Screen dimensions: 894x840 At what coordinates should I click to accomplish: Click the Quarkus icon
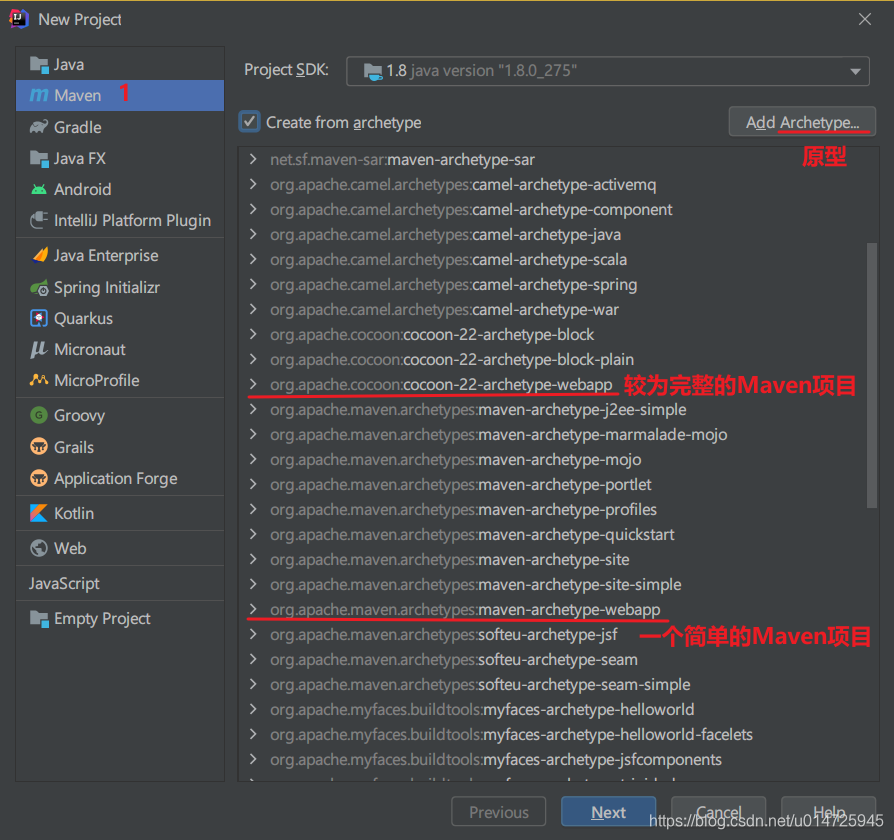coord(39,318)
